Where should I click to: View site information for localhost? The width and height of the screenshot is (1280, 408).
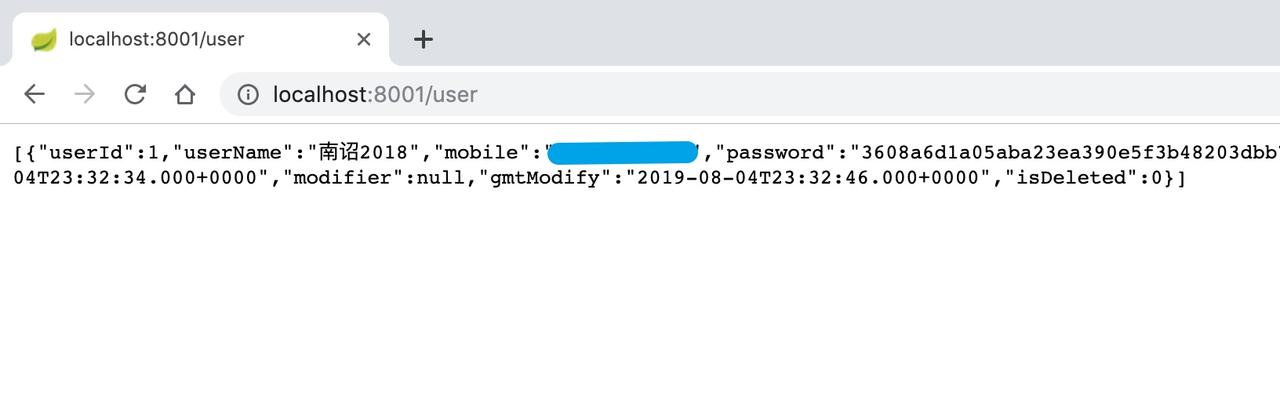[247, 94]
